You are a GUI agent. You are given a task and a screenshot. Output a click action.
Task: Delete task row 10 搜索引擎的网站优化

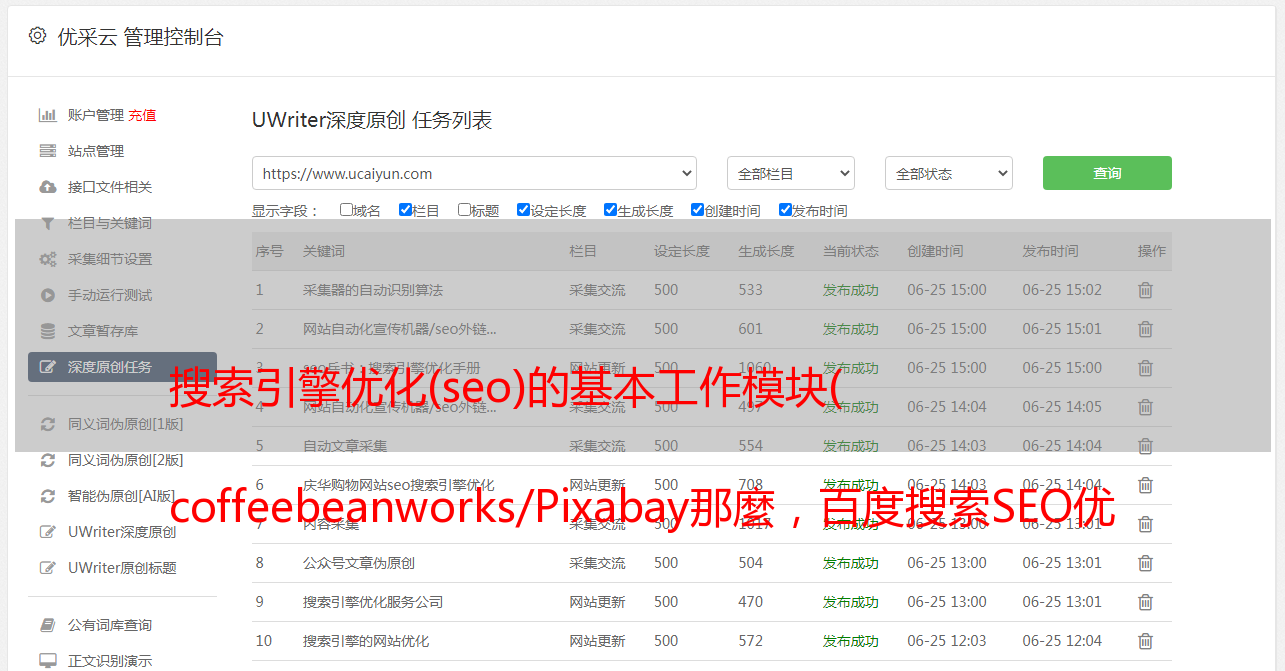click(1145, 641)
